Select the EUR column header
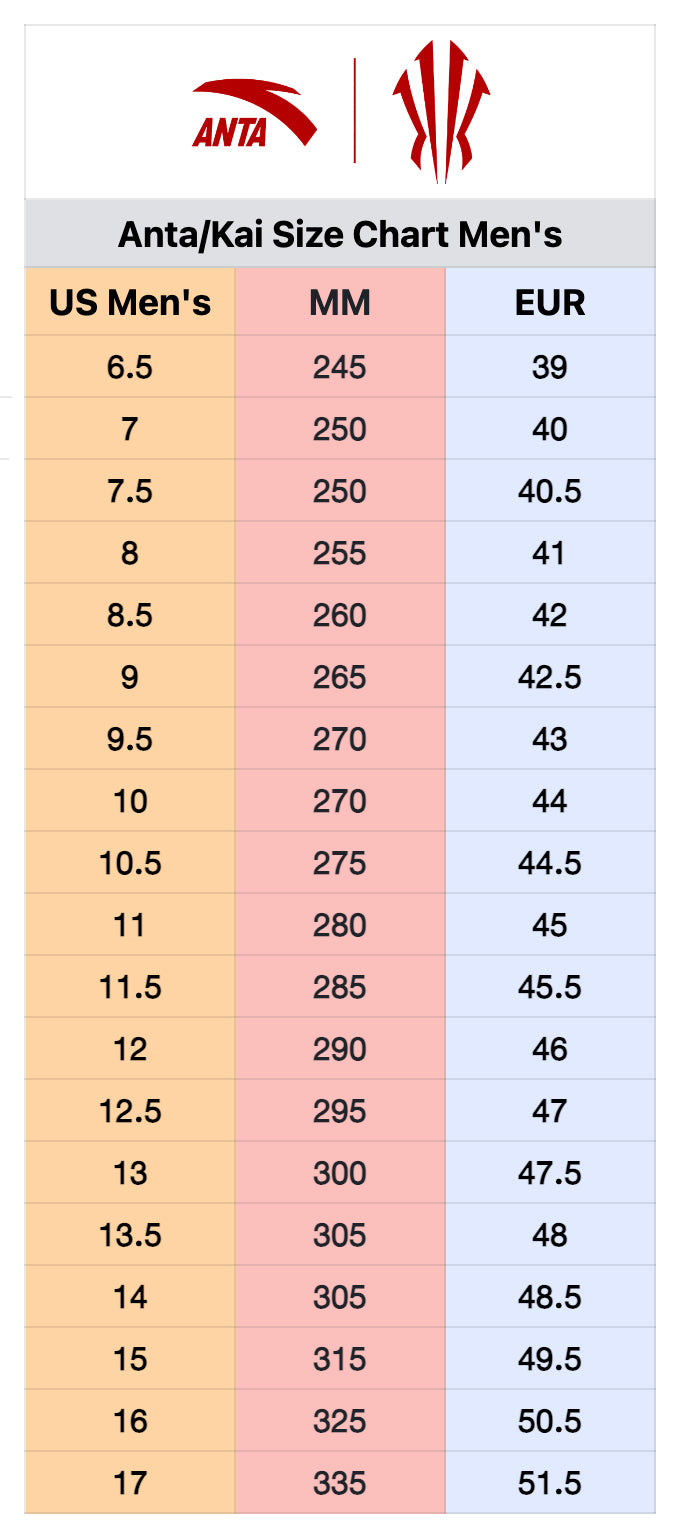This screenshot has width=682, height=1538. [x=550, y=302]
